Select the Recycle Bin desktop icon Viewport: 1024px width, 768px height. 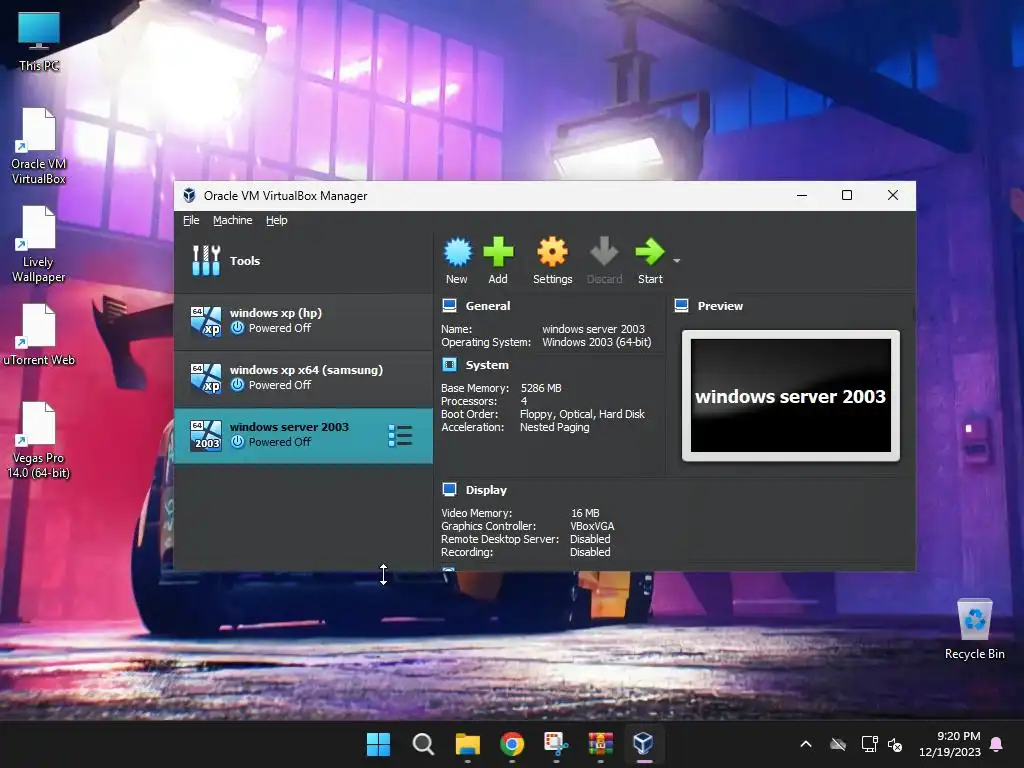point(974,629)
